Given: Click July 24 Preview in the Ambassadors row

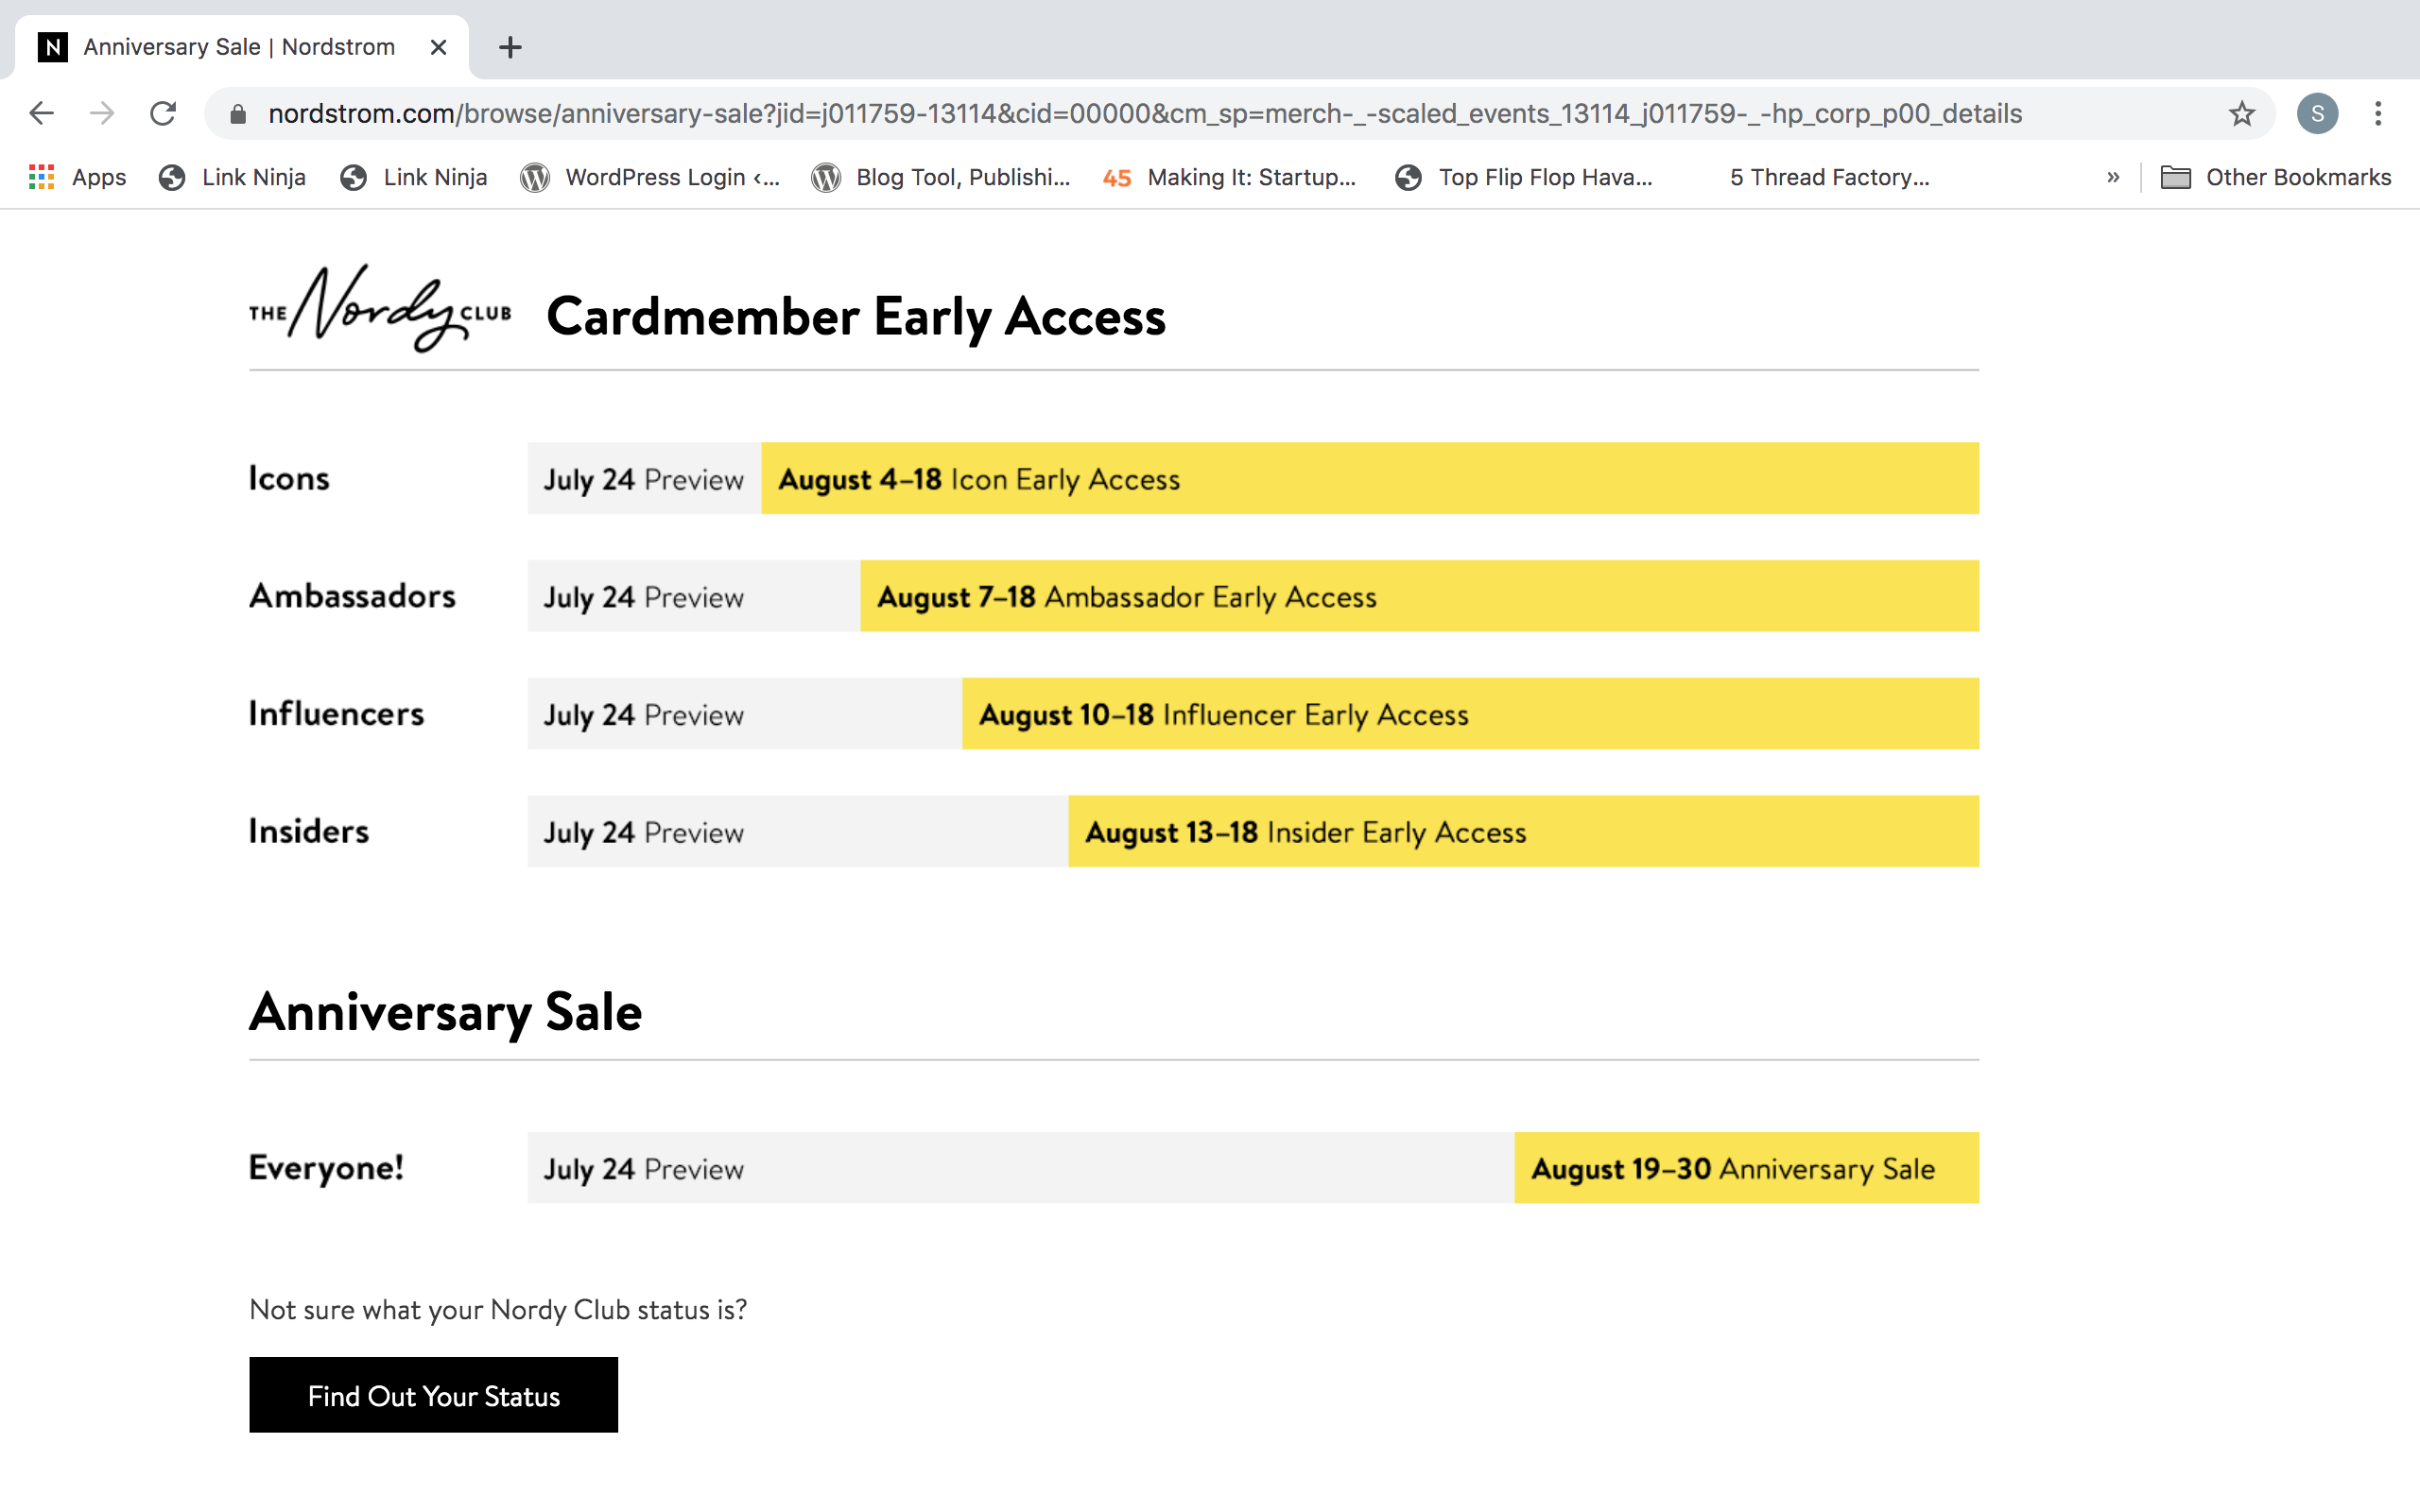Looking at the screenshot, I should click(x=644, y=597).
